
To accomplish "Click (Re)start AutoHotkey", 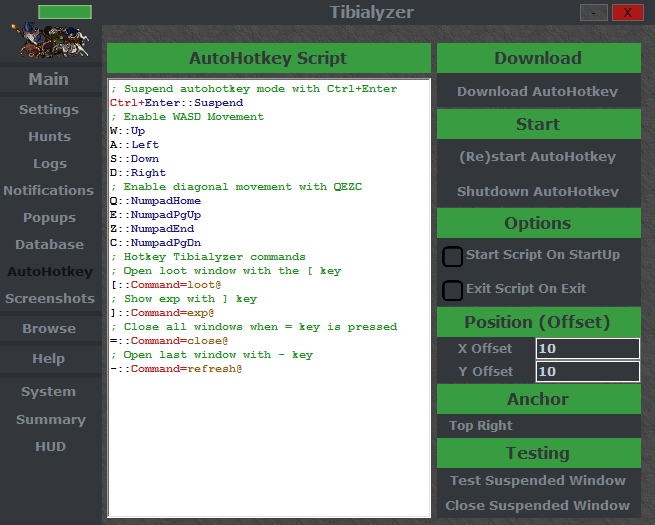I will 538,157.
